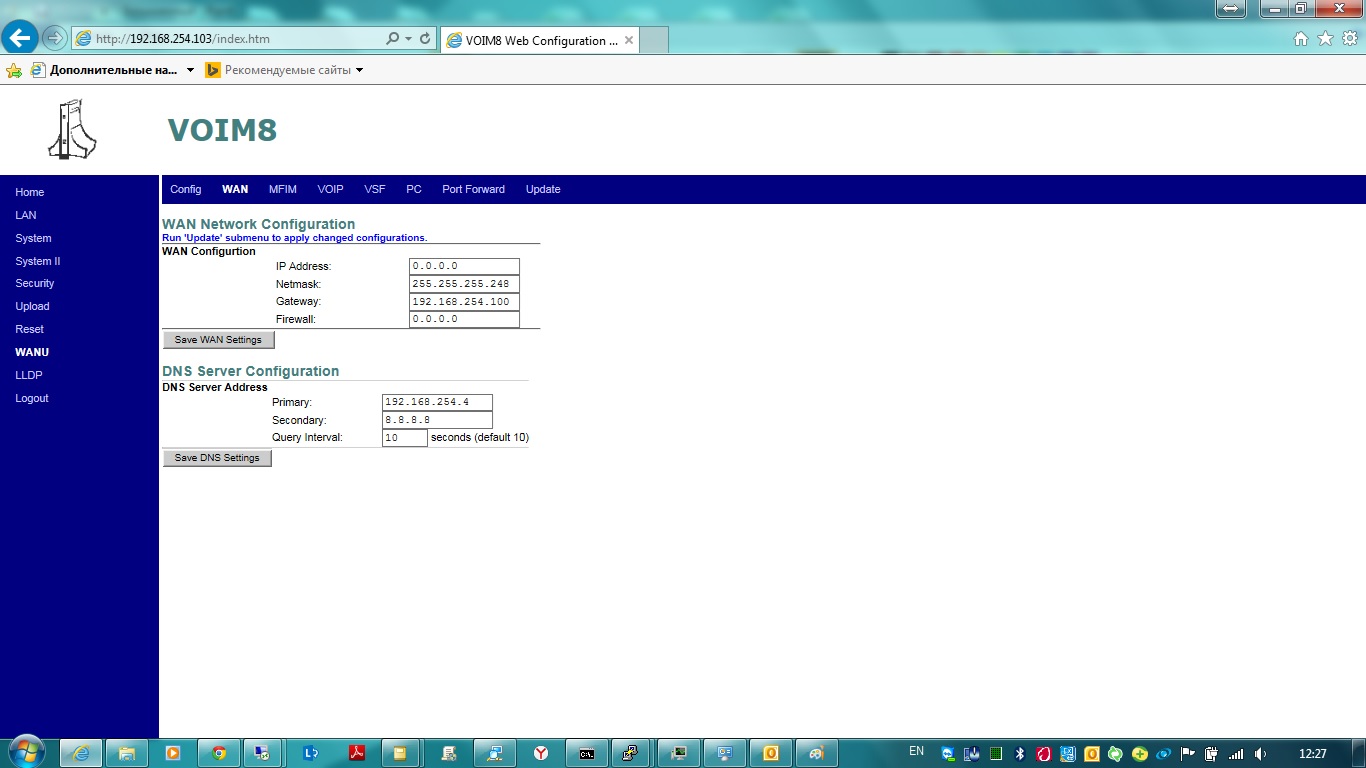Click the Bluetooth icon in system tray
This screenshot has height=768, width=1366.
(x=1020, y=753)
